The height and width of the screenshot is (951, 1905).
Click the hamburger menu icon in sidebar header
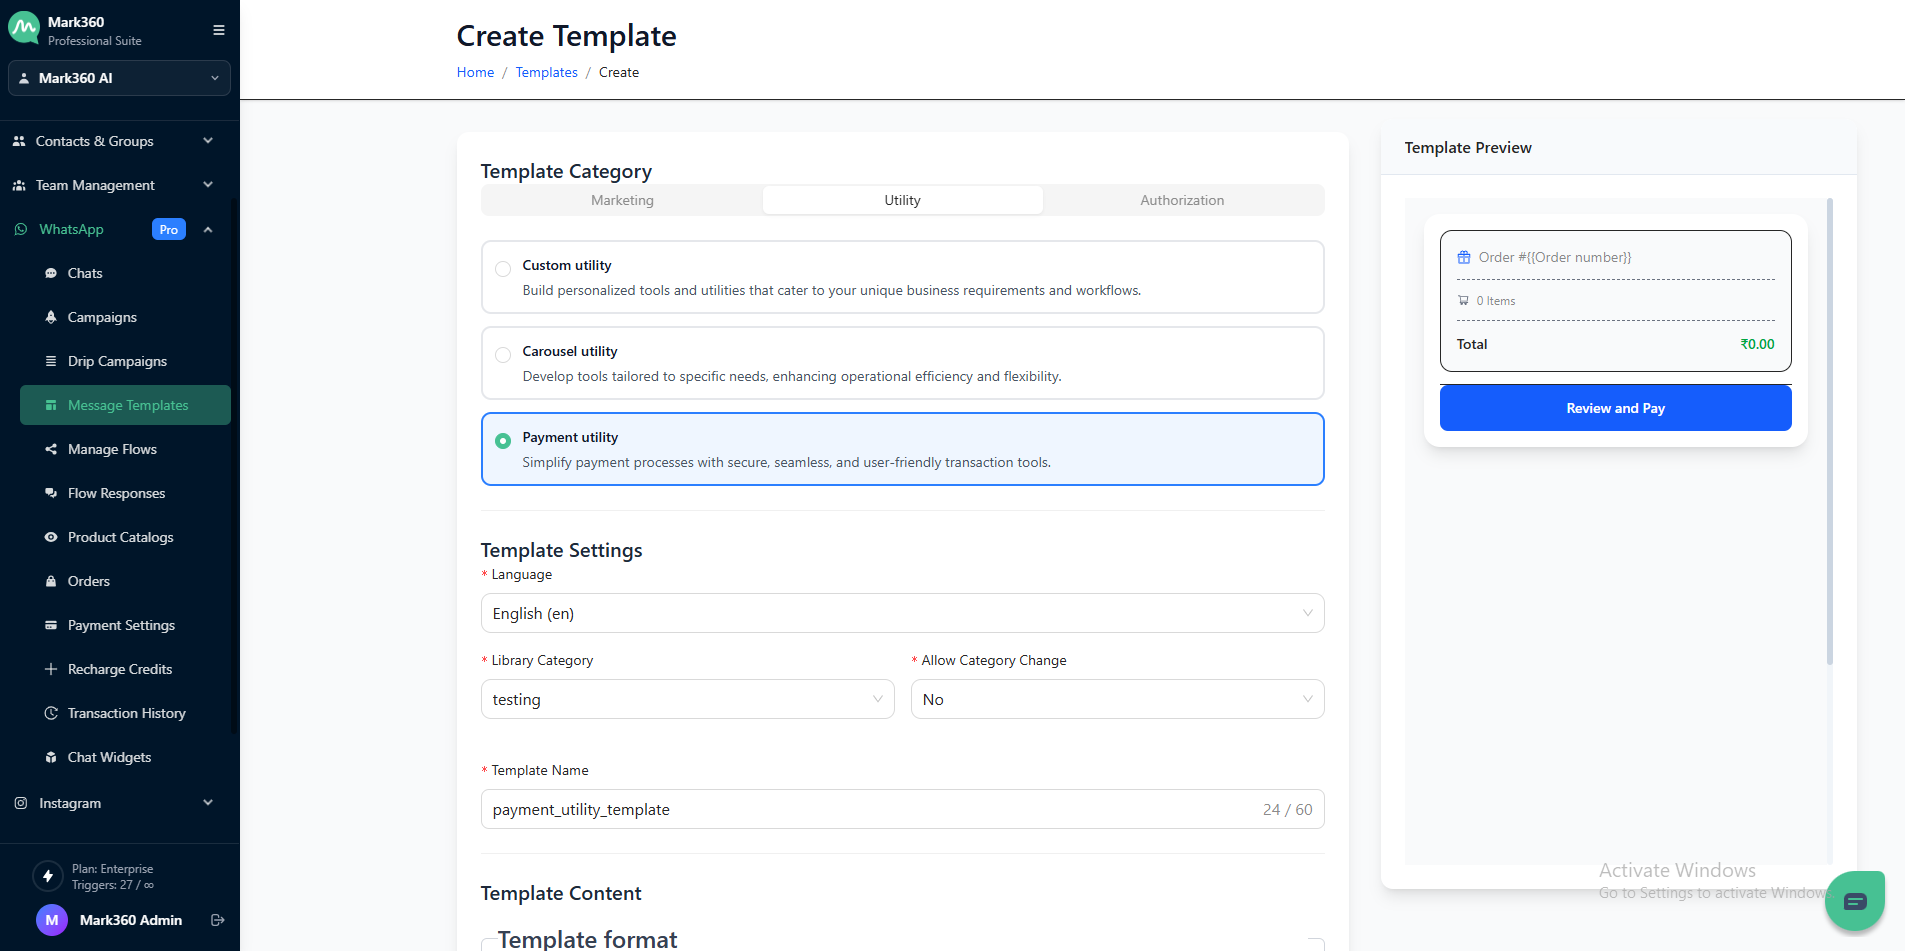pos(218,30)
